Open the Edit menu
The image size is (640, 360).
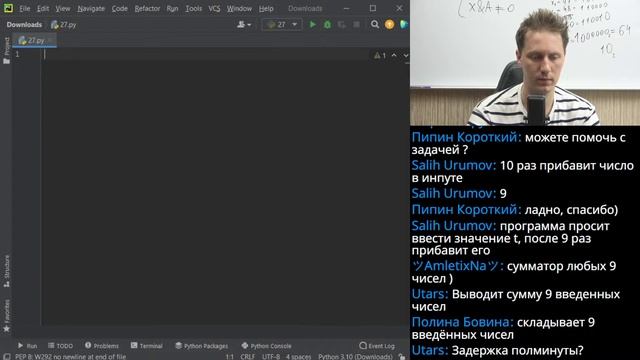click(42, 8)
